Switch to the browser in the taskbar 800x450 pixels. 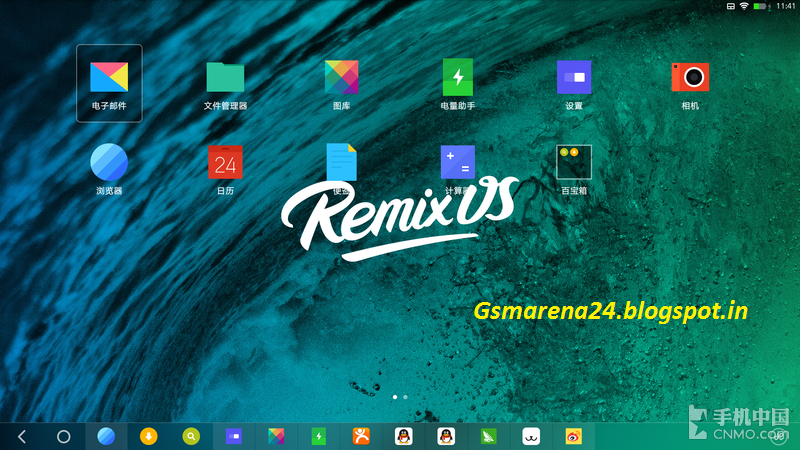point(106,436)
